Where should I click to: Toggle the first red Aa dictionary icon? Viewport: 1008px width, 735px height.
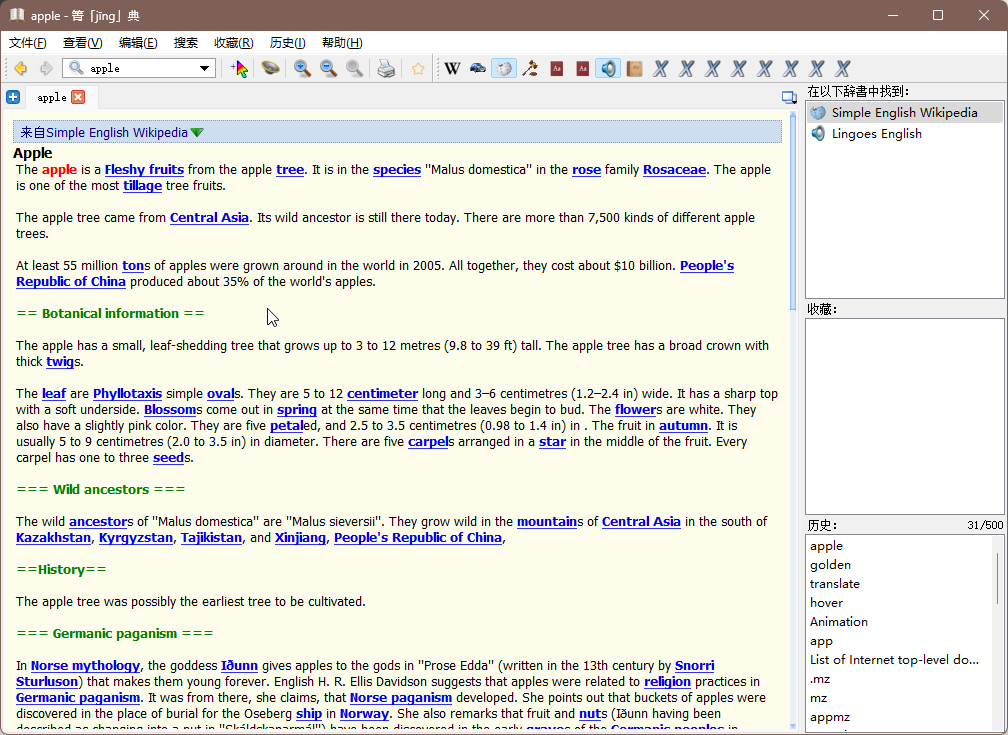557,68
